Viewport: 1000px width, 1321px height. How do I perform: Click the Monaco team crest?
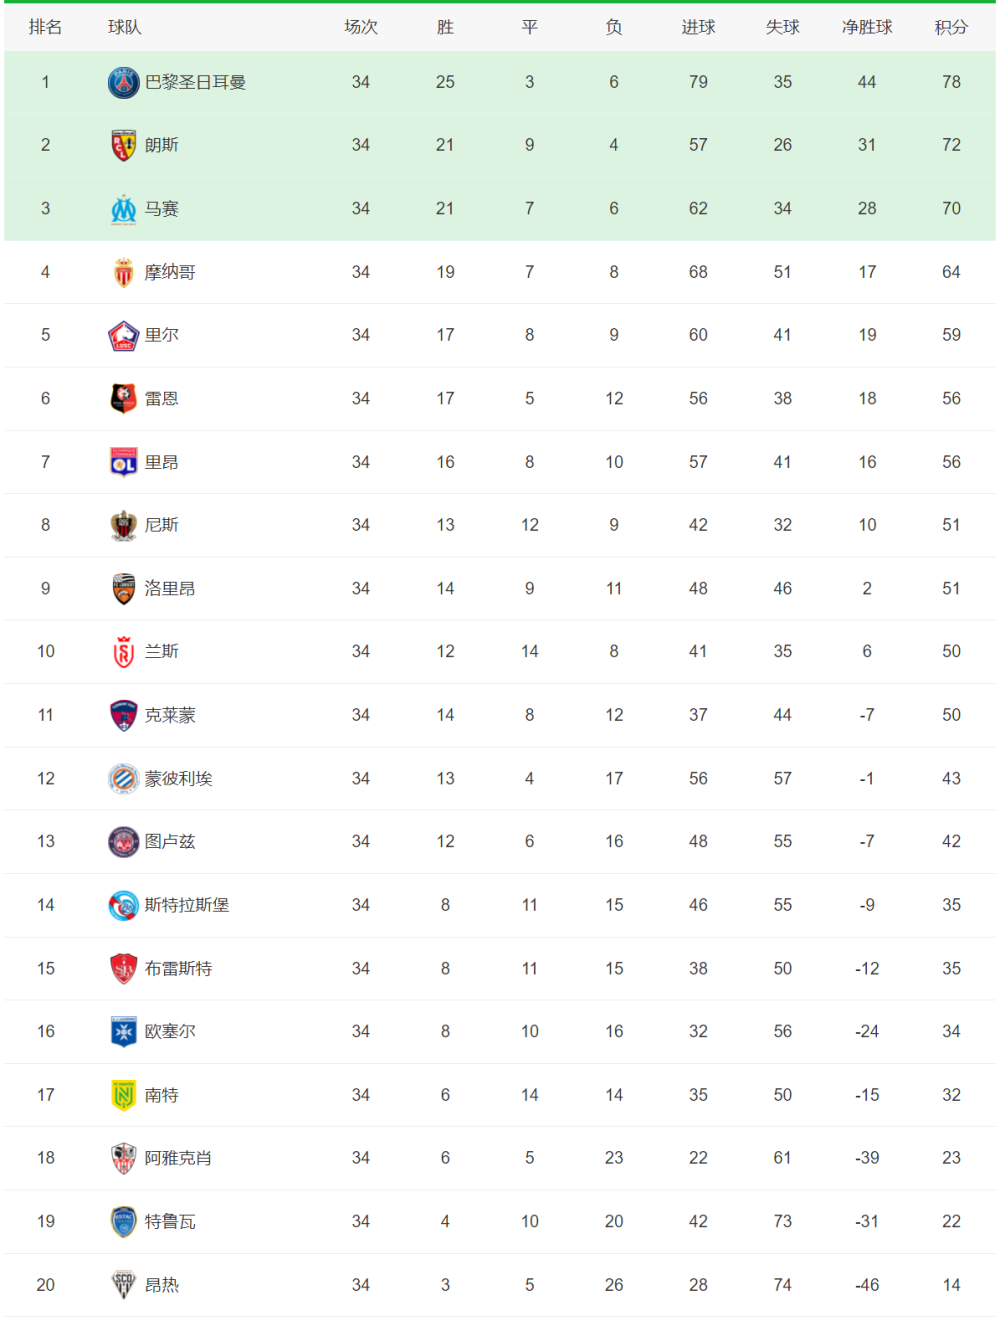pyautogui.click(x=123, y=272)
